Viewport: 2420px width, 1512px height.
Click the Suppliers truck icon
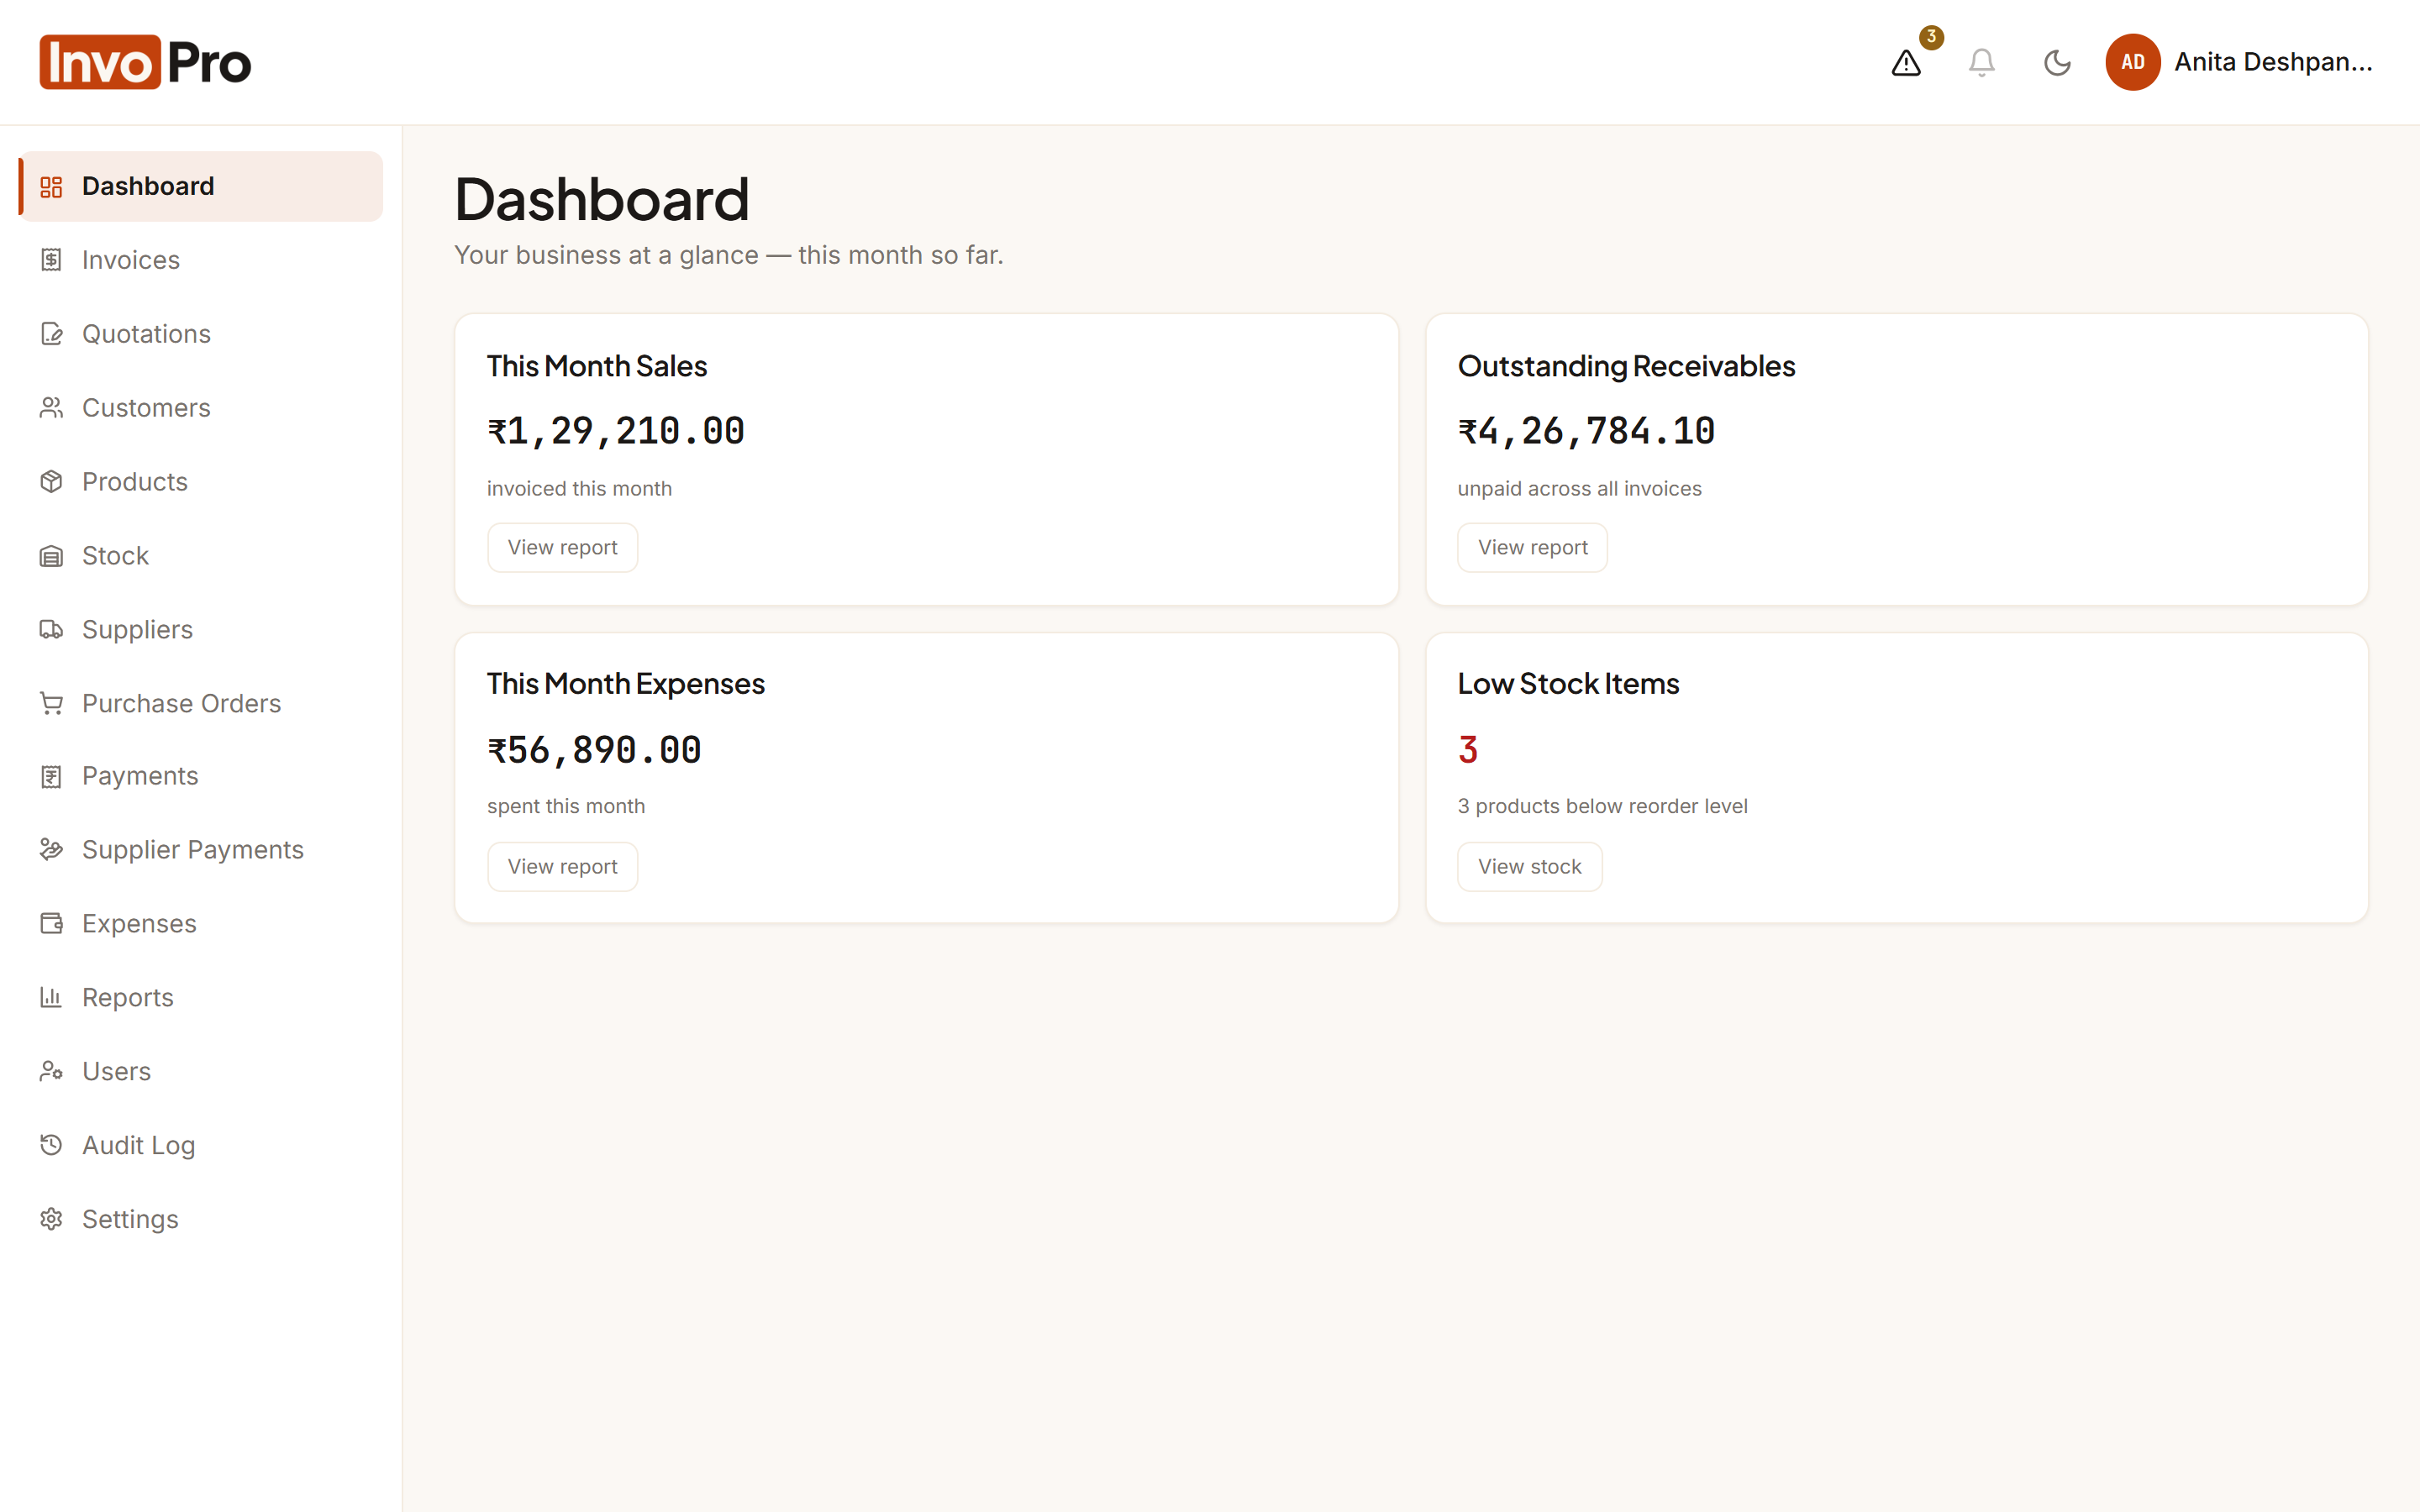51,630
